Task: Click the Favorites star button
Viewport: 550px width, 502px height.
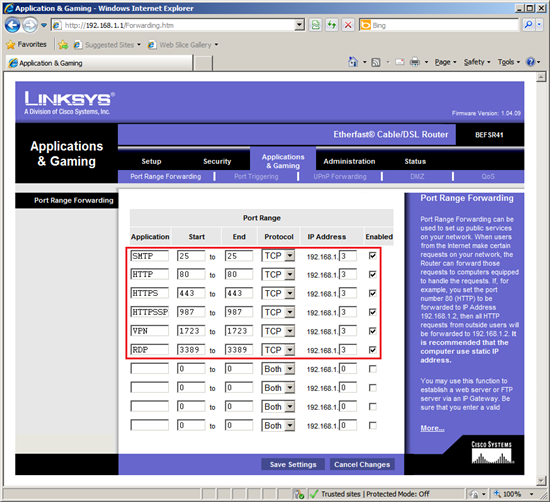Action: [27, 45]
